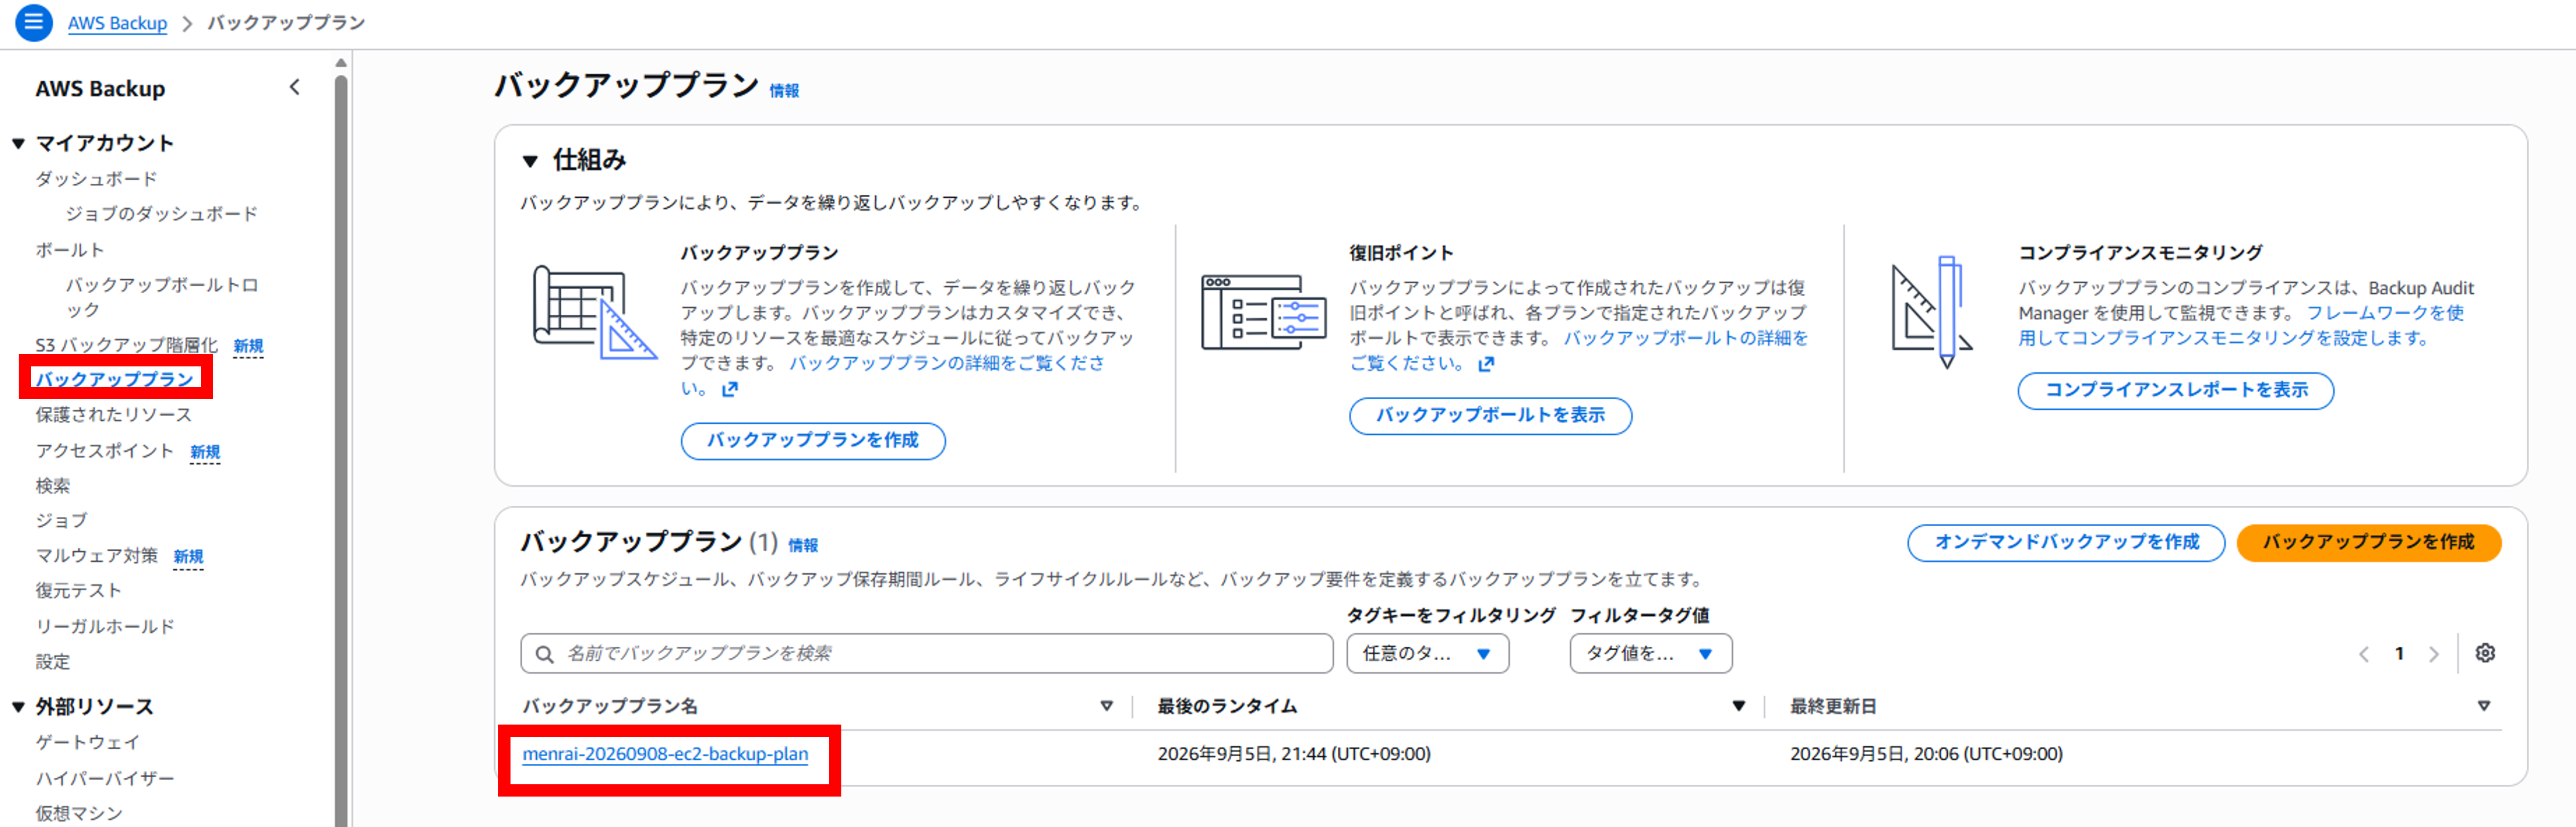Open the 任意のタ… tag key dropdown
The width and height of the screenshot is (2576, 827).
click(x=1427, y=654)
